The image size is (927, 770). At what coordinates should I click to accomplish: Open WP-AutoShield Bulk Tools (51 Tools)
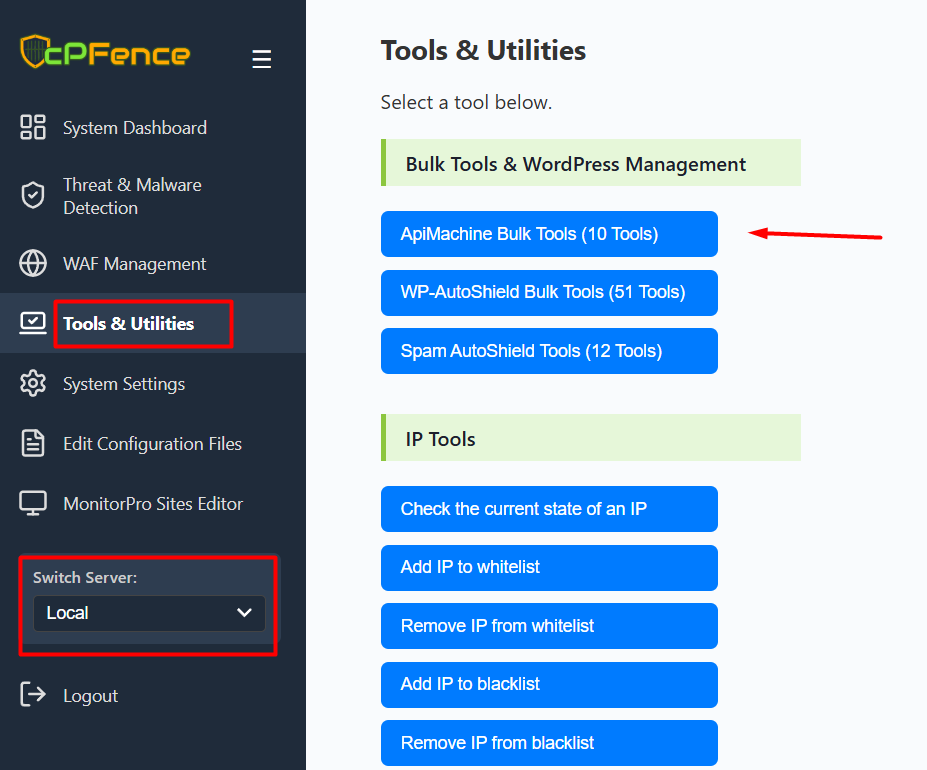pos(549,293)
